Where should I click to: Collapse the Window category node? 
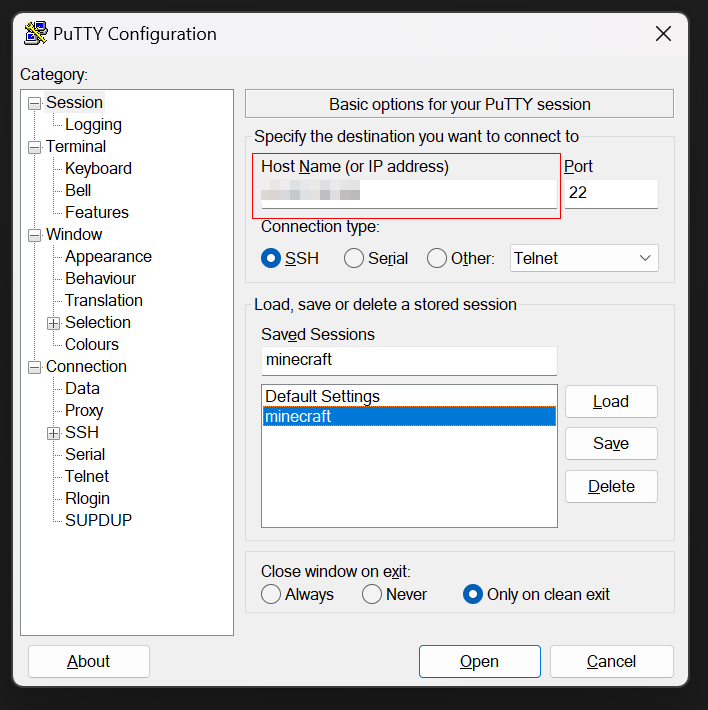[35, 235]
